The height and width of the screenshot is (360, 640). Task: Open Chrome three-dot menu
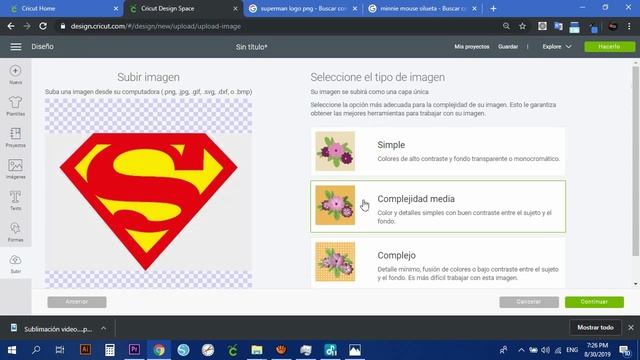click(x=629, y=26)
